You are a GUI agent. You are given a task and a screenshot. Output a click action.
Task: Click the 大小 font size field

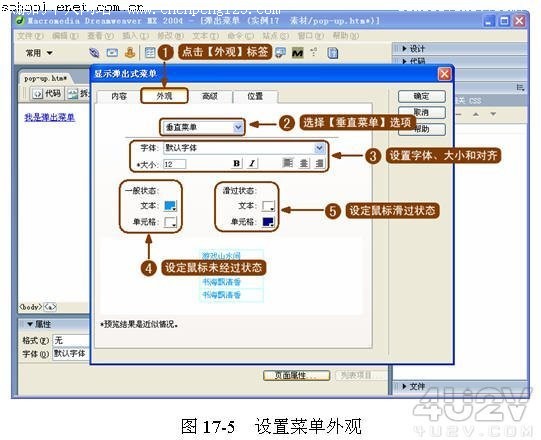(x=175, y=164)
